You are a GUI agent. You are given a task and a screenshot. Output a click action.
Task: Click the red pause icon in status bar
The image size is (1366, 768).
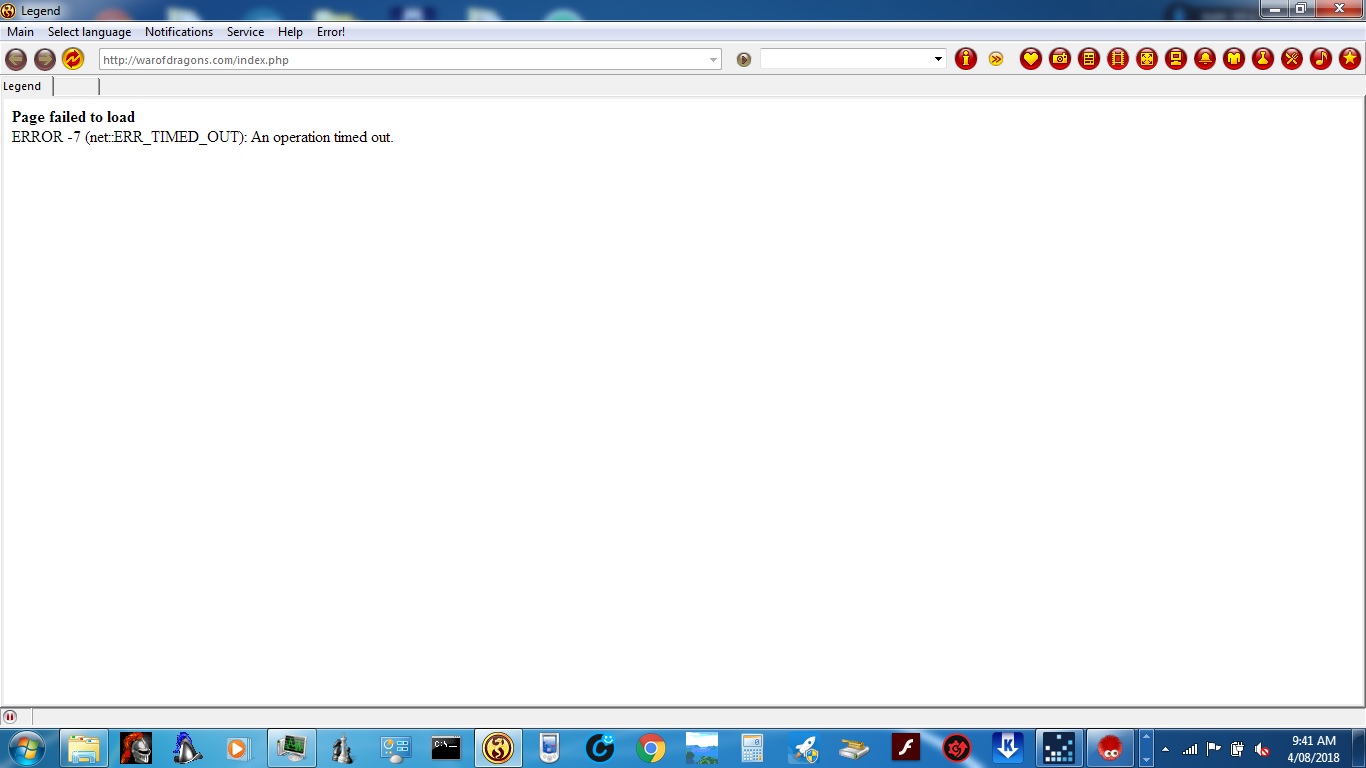10,716
